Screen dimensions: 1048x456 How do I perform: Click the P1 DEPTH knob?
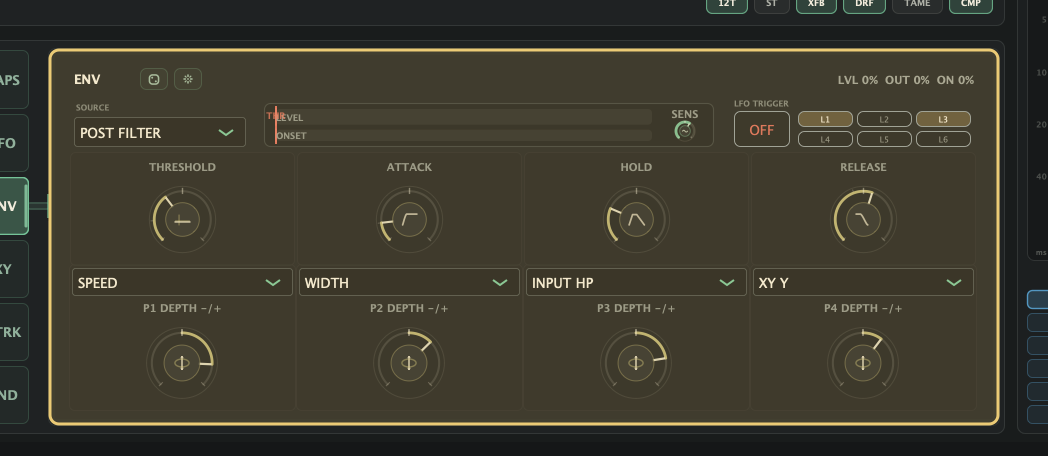[x=182, y=363]
